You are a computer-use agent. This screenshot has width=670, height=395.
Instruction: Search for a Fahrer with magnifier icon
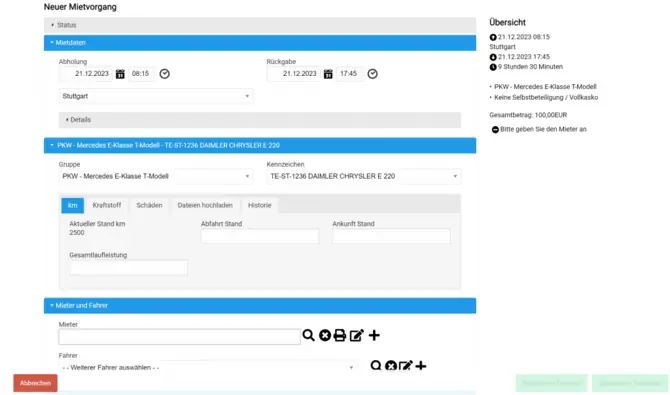(x=376, y=366)
